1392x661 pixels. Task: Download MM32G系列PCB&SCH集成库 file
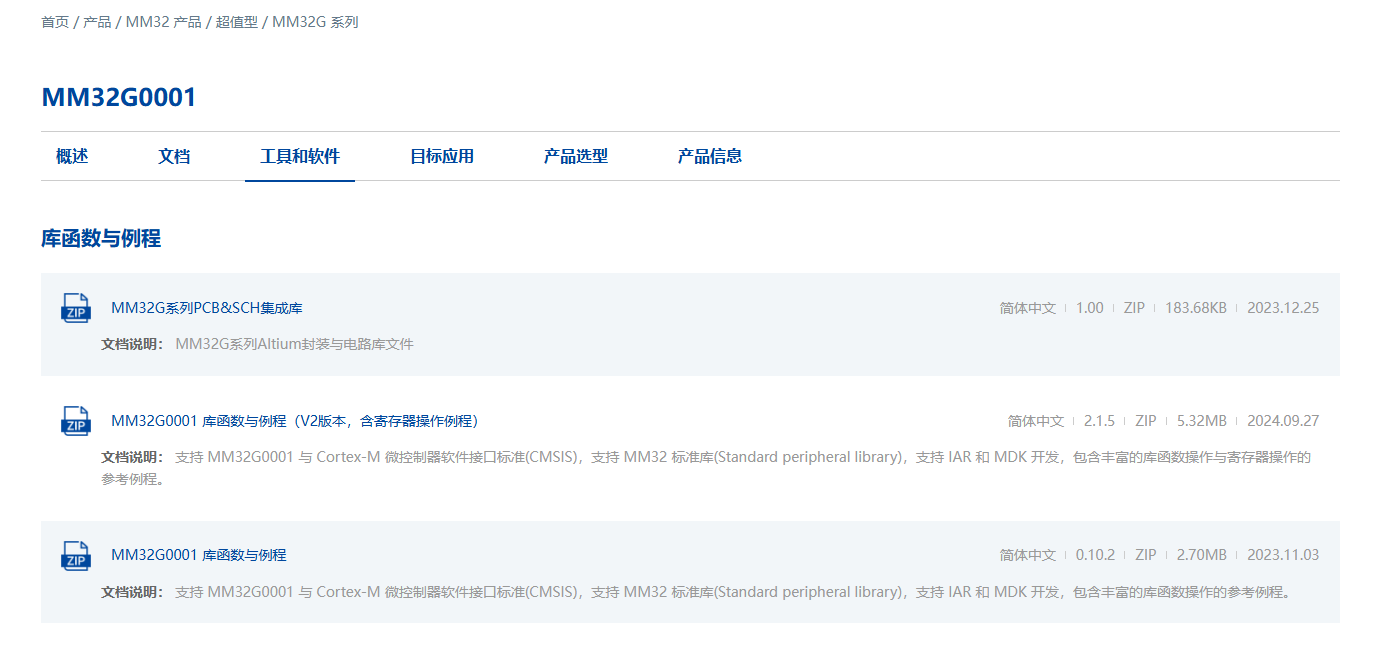pyautogui.click(x=207, y=308)
